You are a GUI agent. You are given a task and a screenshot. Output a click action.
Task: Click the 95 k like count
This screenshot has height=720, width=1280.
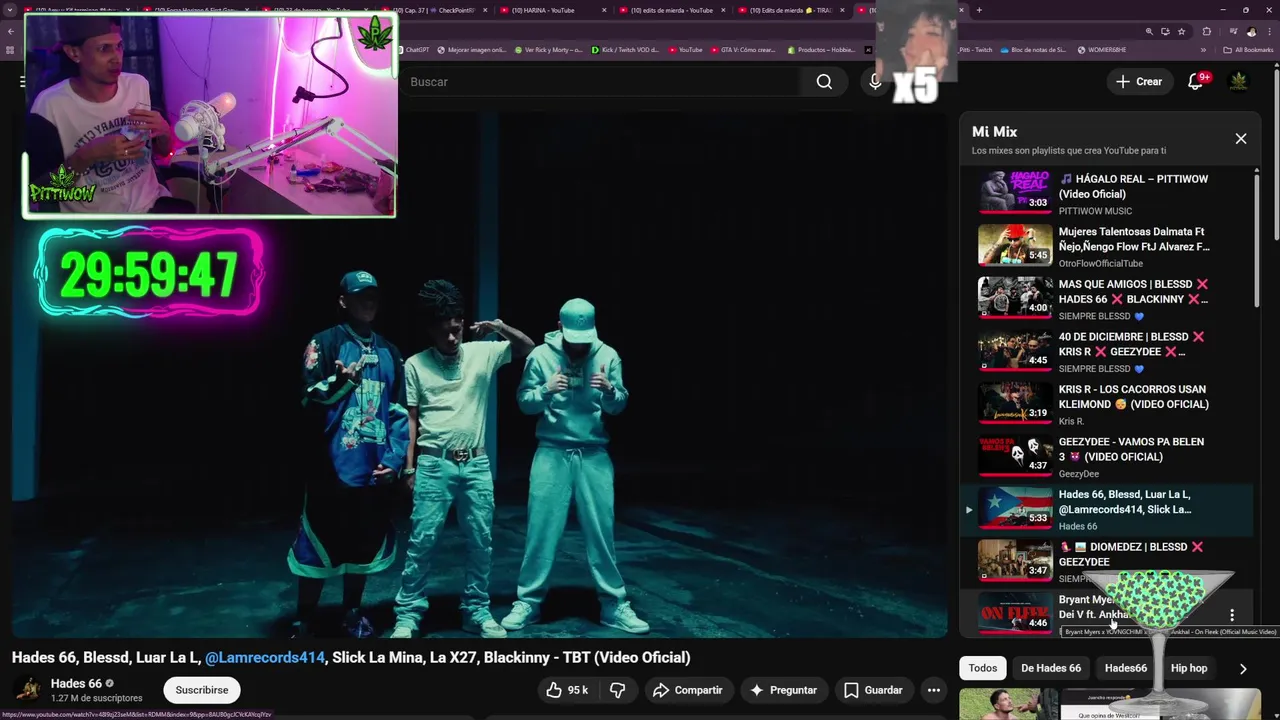click(578, 690)
